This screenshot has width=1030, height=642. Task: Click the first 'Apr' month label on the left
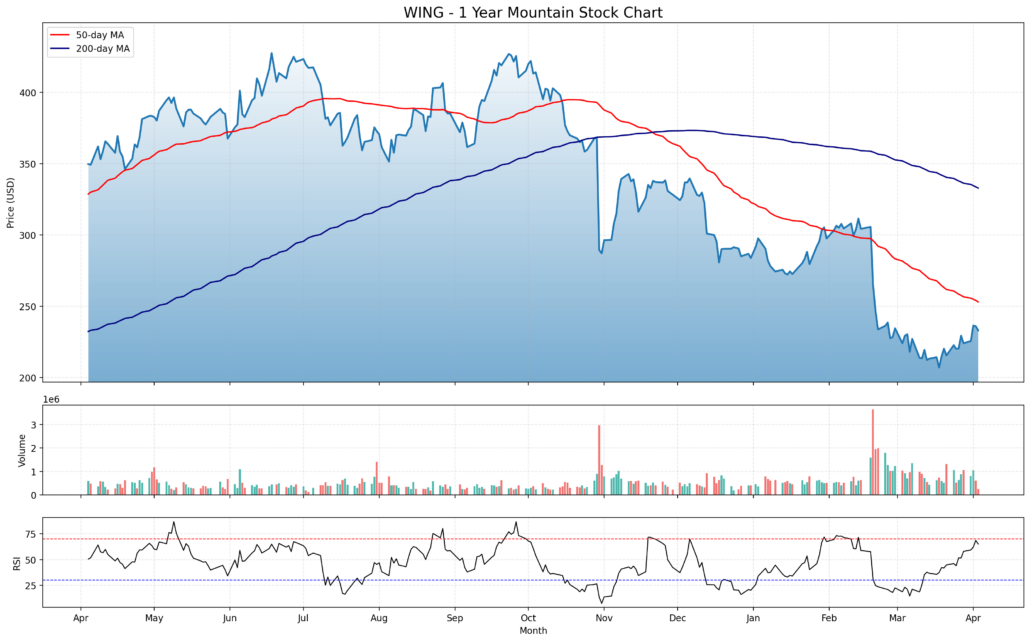[x=81, y=618]
